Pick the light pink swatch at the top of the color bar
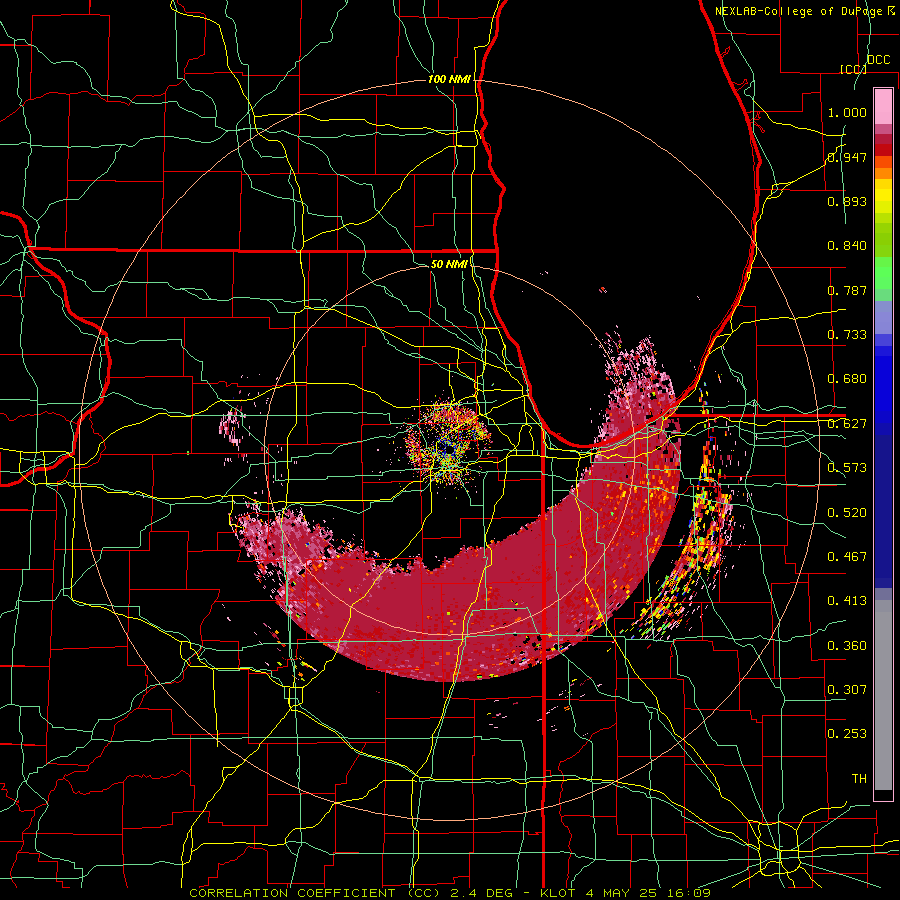 pos(883,107)
